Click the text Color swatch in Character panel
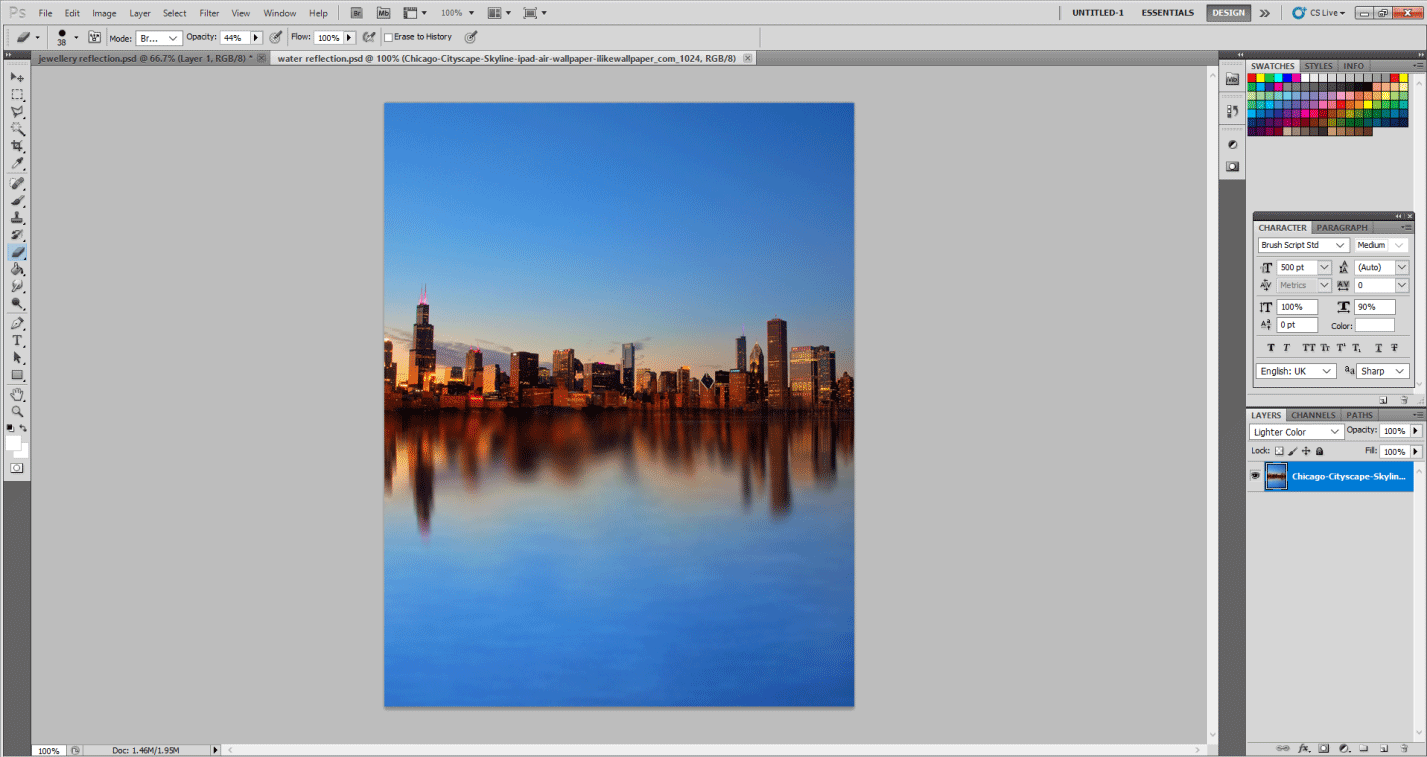The width and height of the screenshot is (1427, 757). pos(1375,325)
